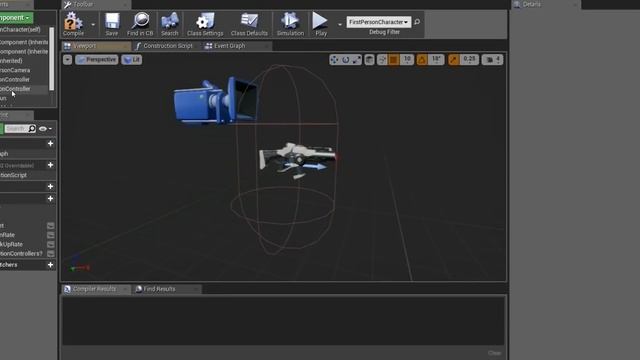Viewport: 640px width, 360px height.
Task: Toggle scale snapping in viewport
Action: [x=453, y=60]
